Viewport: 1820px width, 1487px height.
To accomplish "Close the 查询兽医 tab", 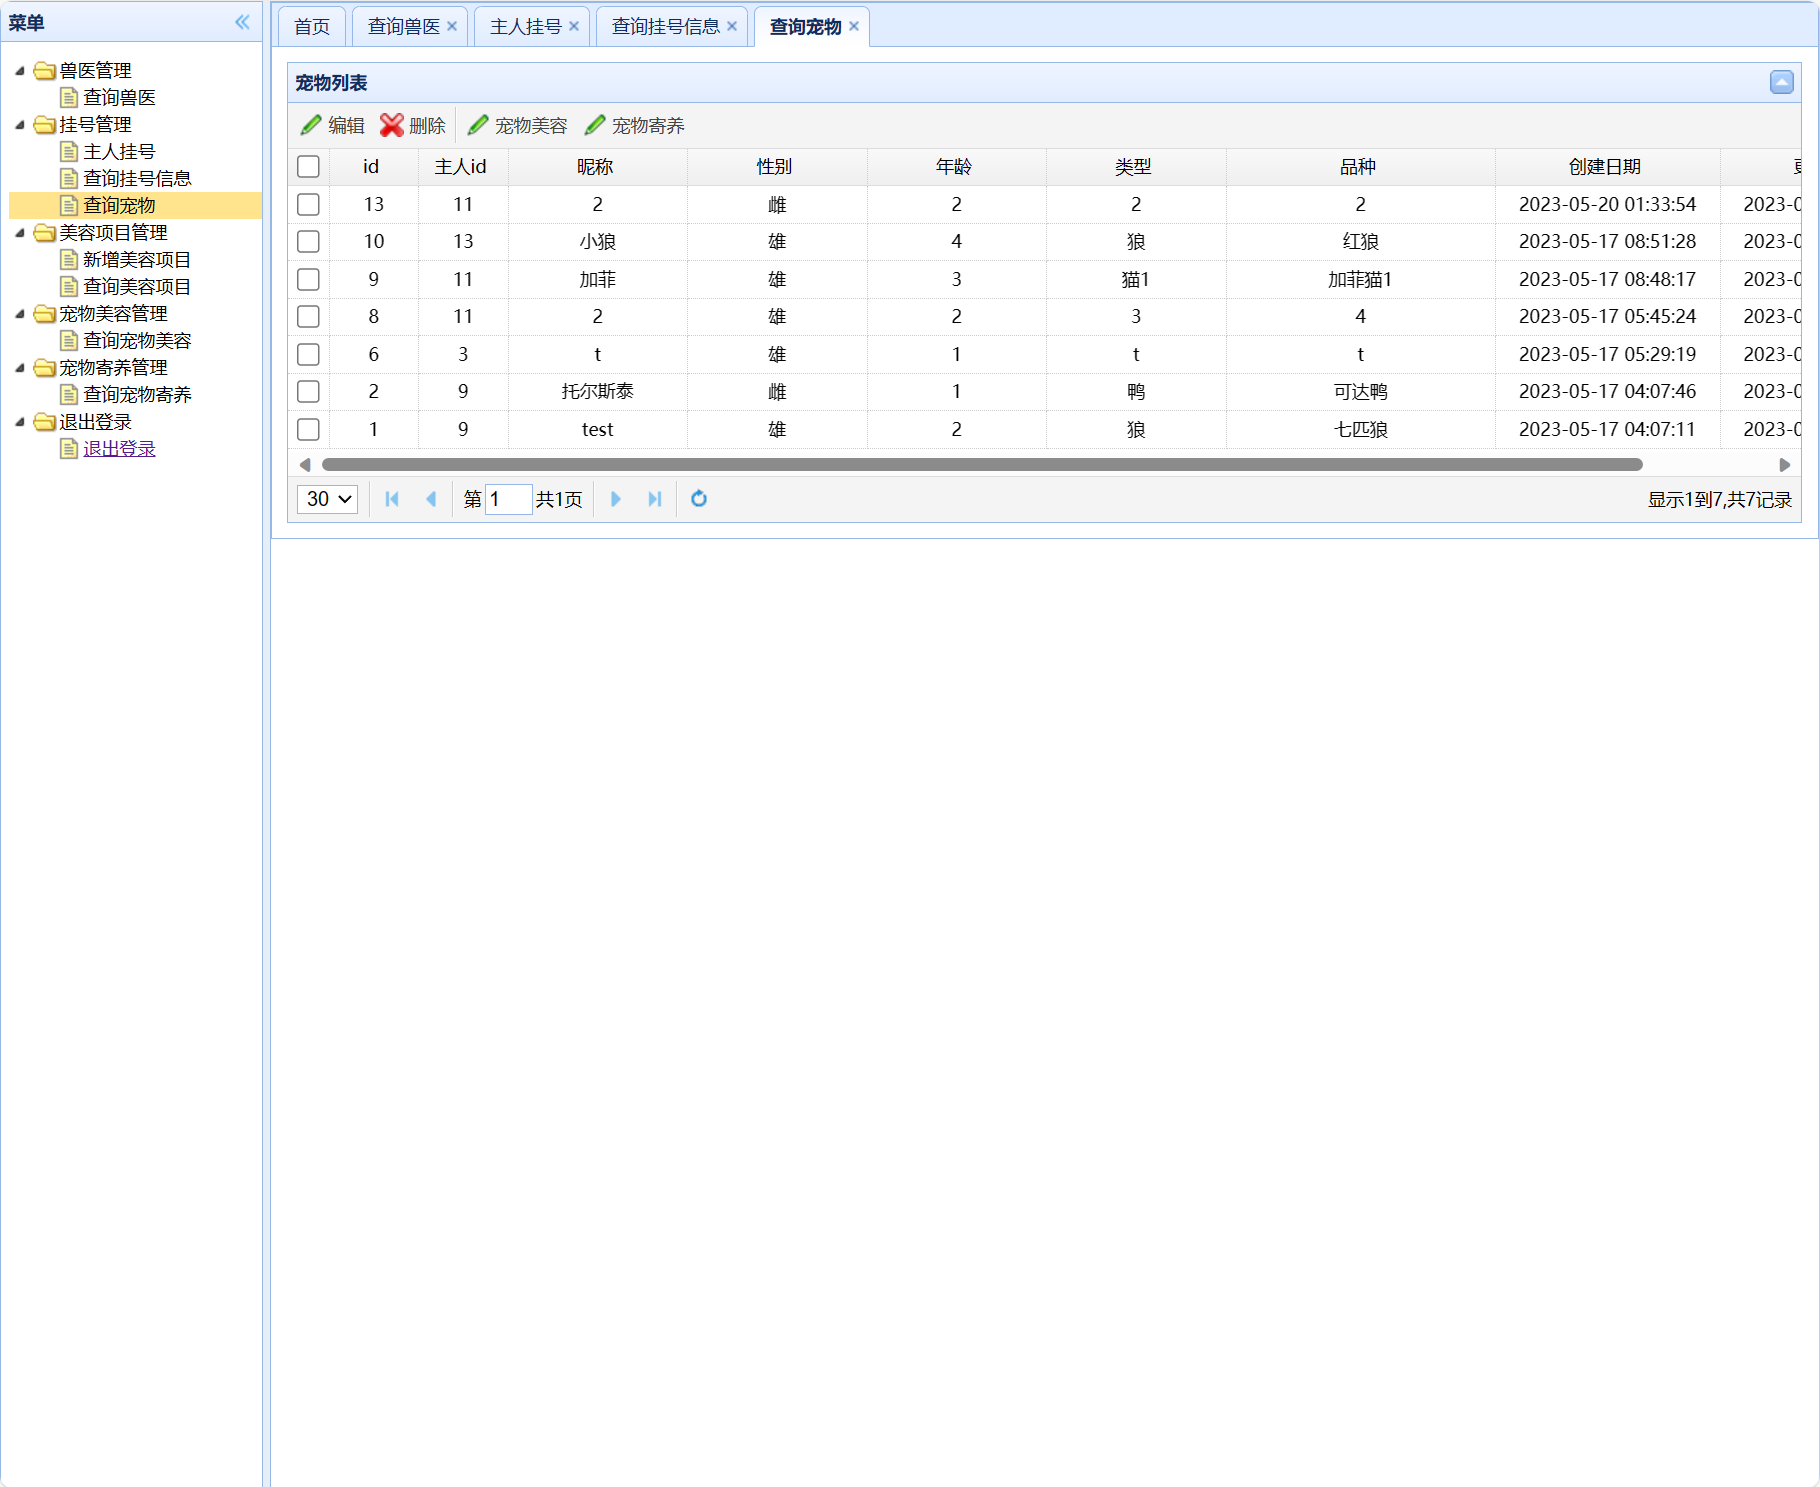I will 452,27.
